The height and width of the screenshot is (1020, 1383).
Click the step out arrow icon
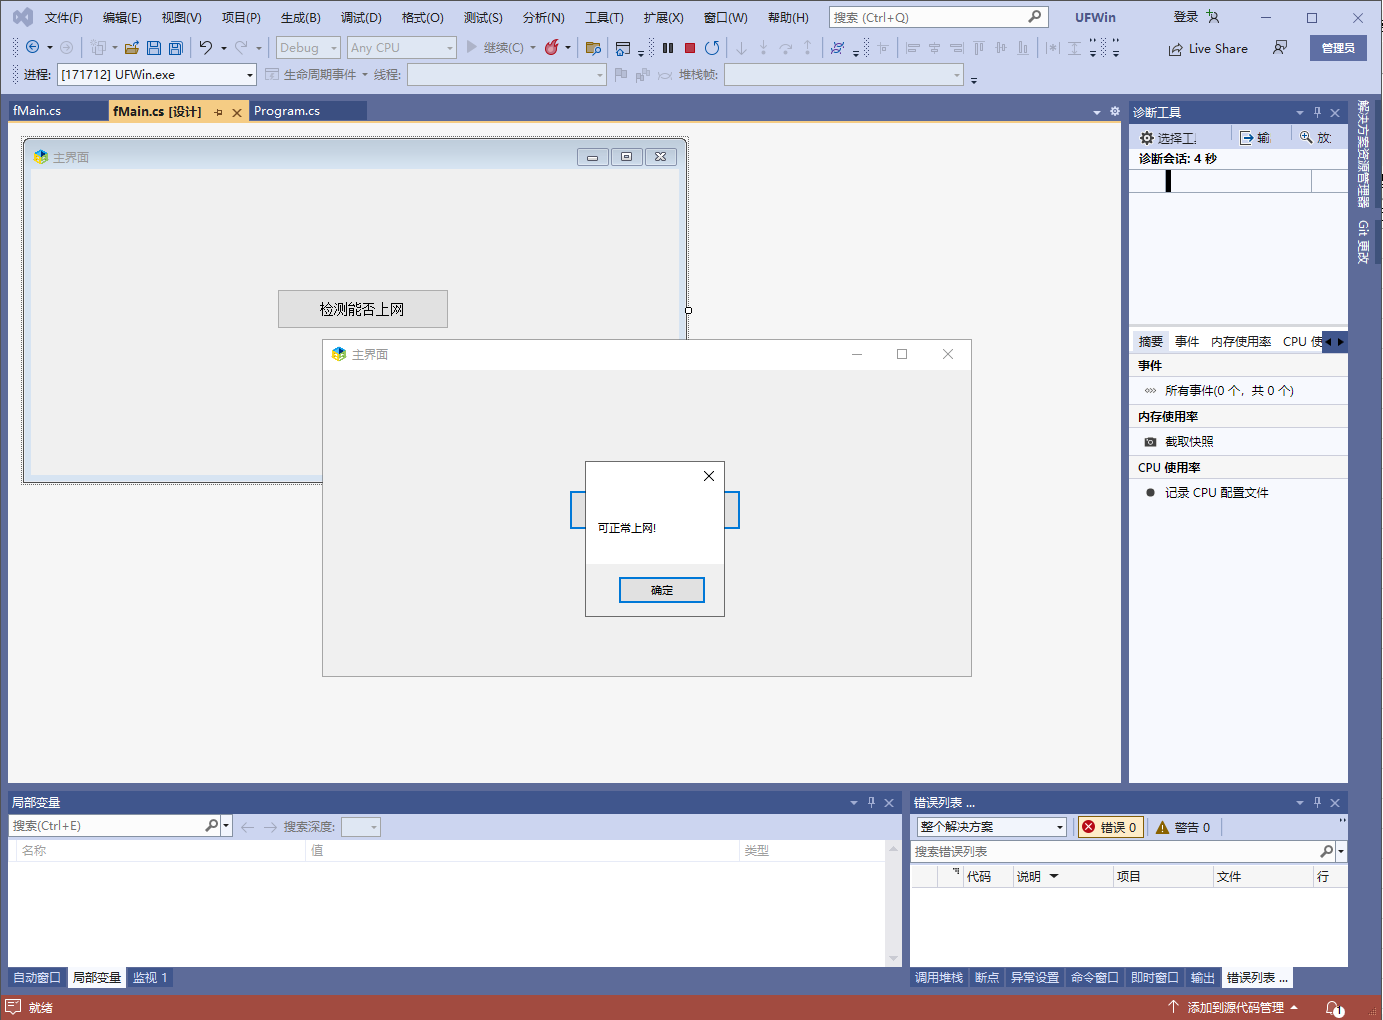[808, 47]
